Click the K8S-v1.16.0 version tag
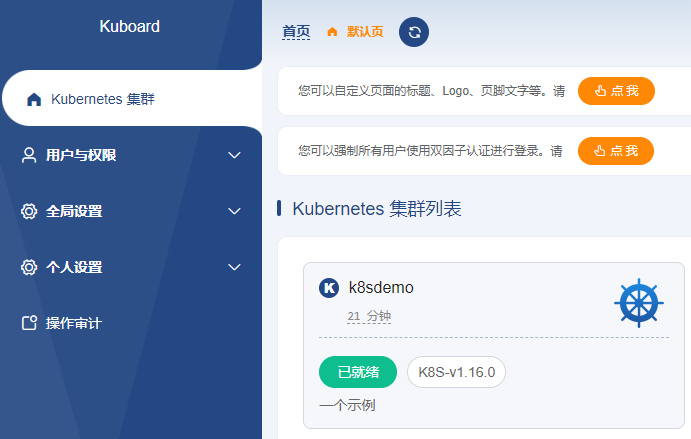Viewport: 691px width, 439px height. pyautogui.click(x=456, y=372)
